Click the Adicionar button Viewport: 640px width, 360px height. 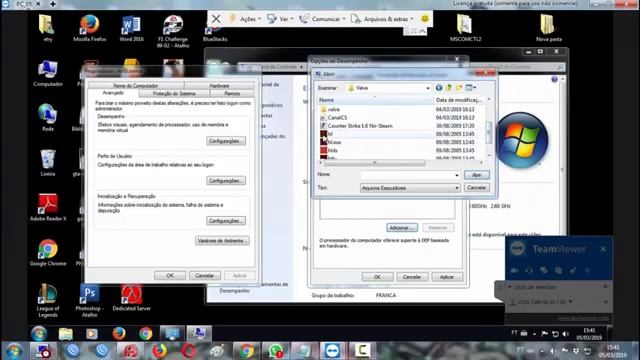(x=402, y=227)
